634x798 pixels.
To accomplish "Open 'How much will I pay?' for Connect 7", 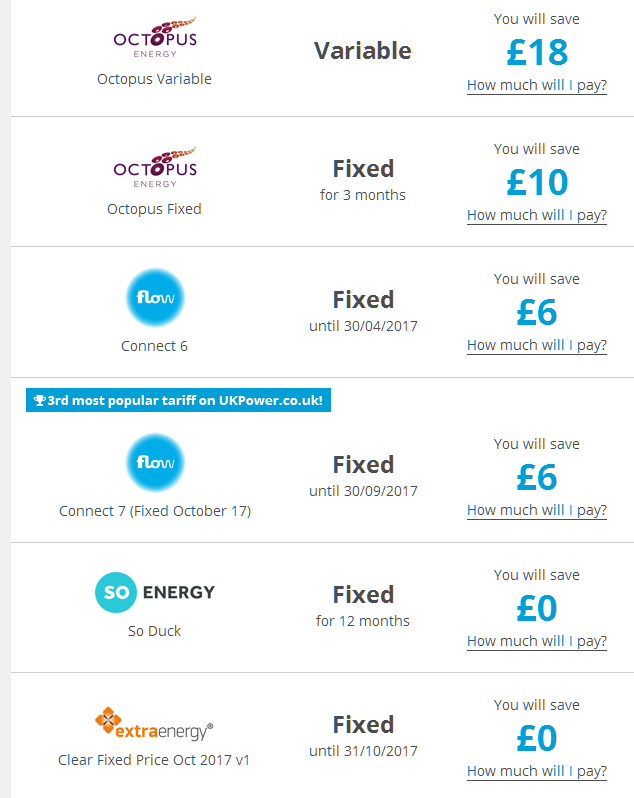I will pyautogui.click(x=536, y=510).
